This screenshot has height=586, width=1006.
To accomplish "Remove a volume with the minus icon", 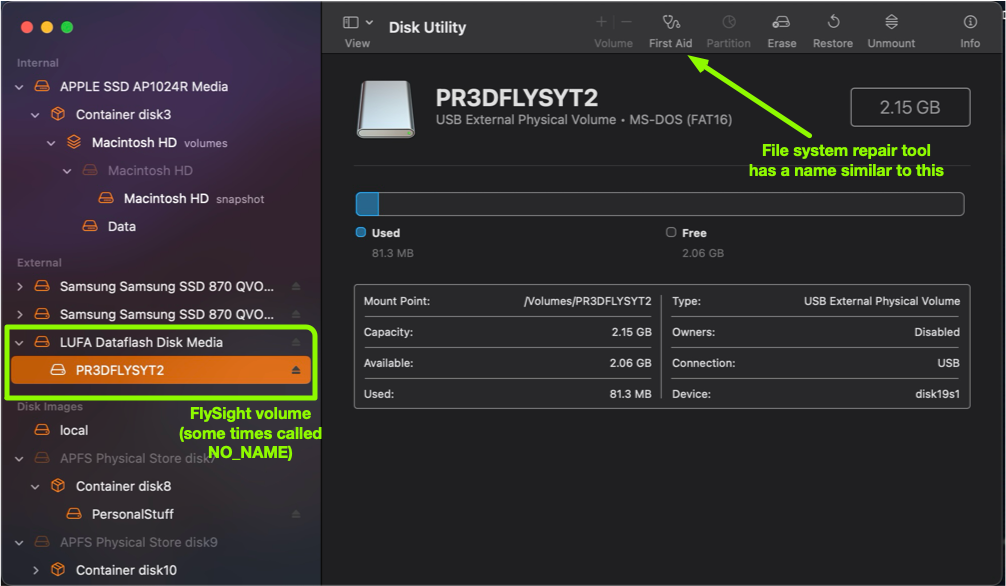I will point(626,22).
